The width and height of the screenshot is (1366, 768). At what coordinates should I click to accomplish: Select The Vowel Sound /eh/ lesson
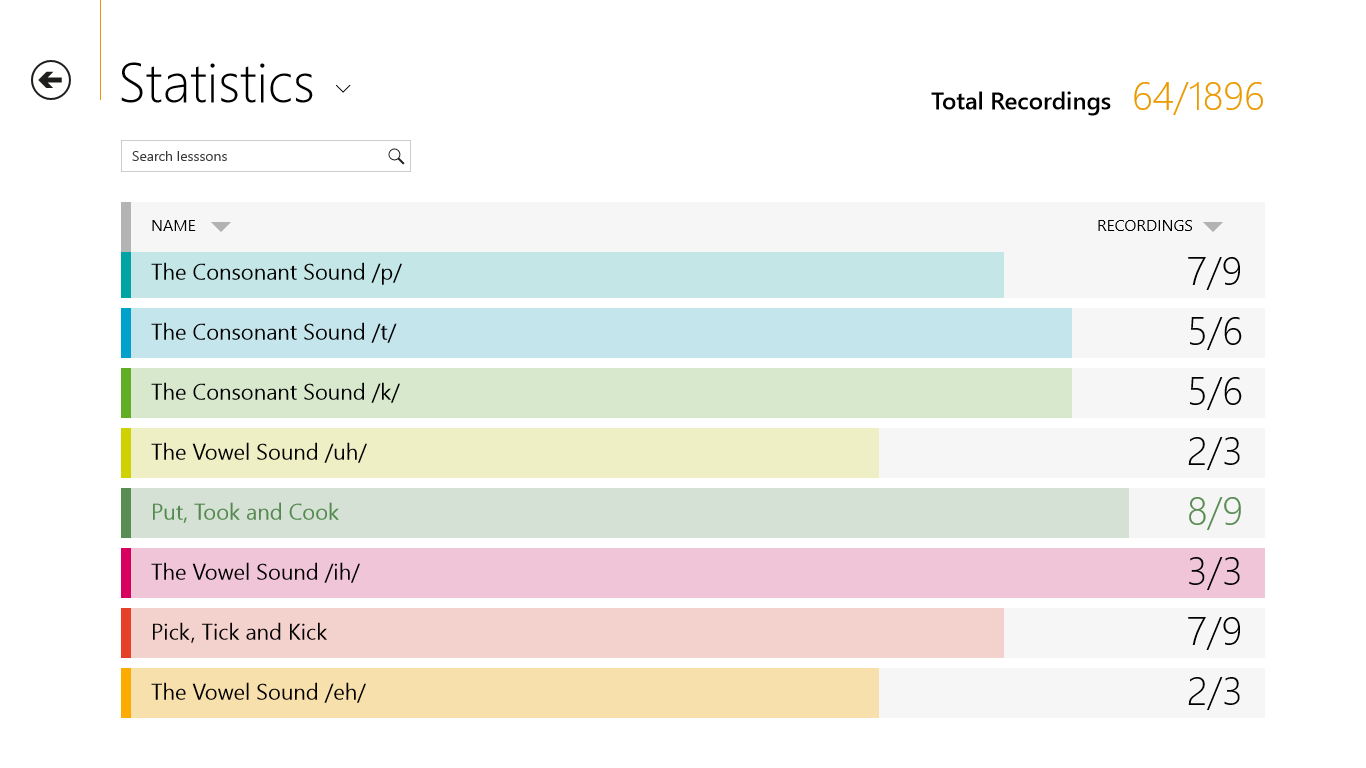(x=258, y=693)
